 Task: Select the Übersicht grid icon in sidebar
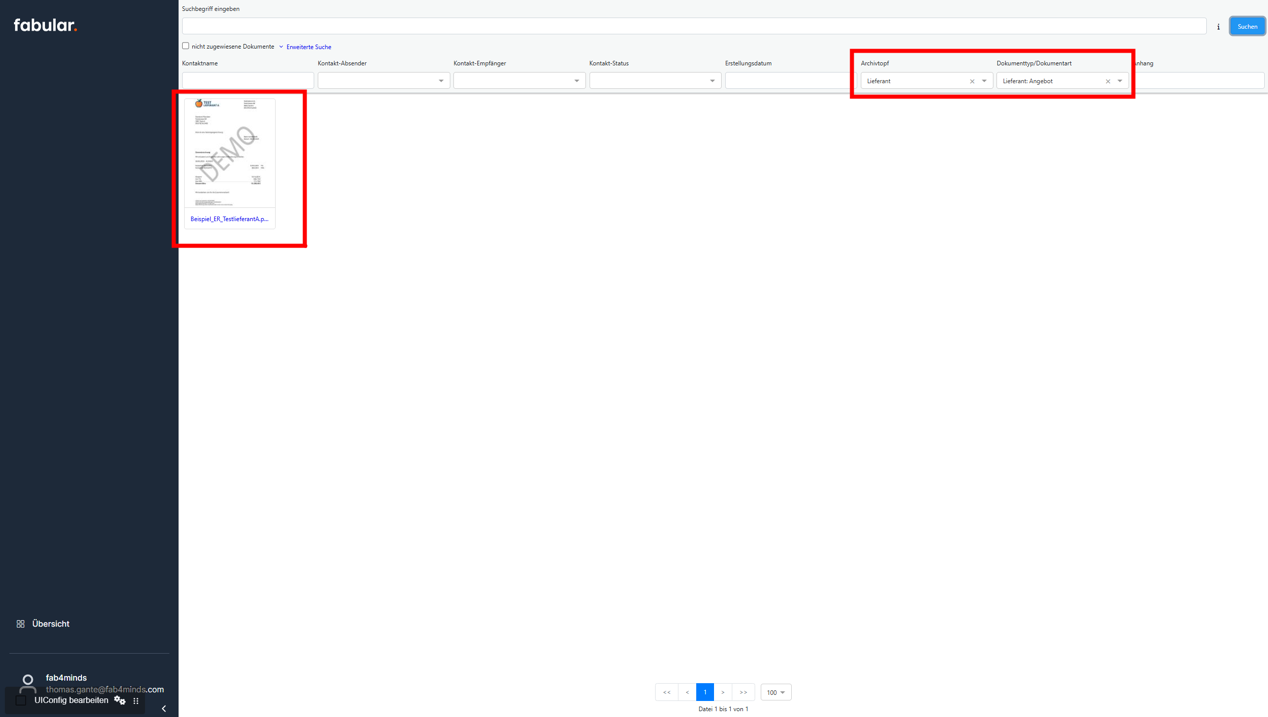coord(22,623)
